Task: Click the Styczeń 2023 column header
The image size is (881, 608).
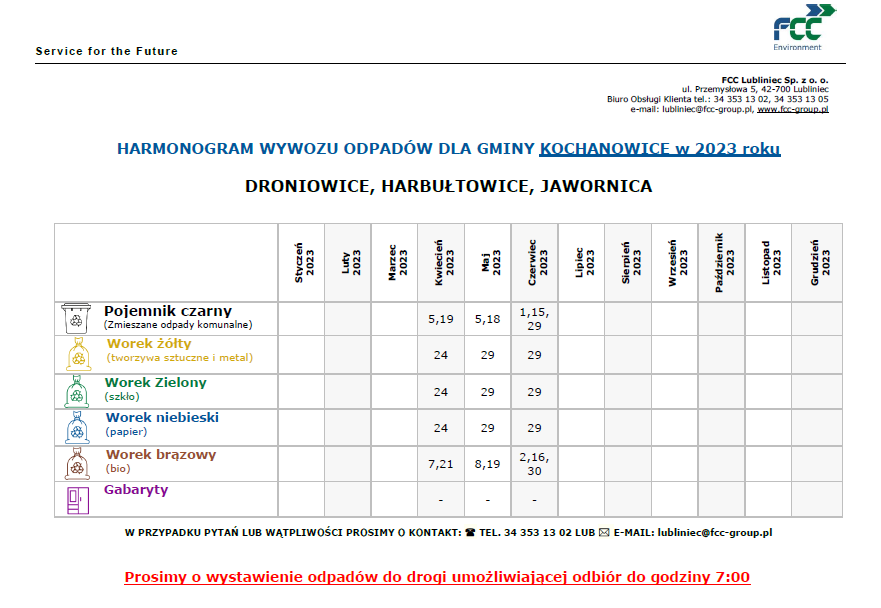Action: [301, 262]
